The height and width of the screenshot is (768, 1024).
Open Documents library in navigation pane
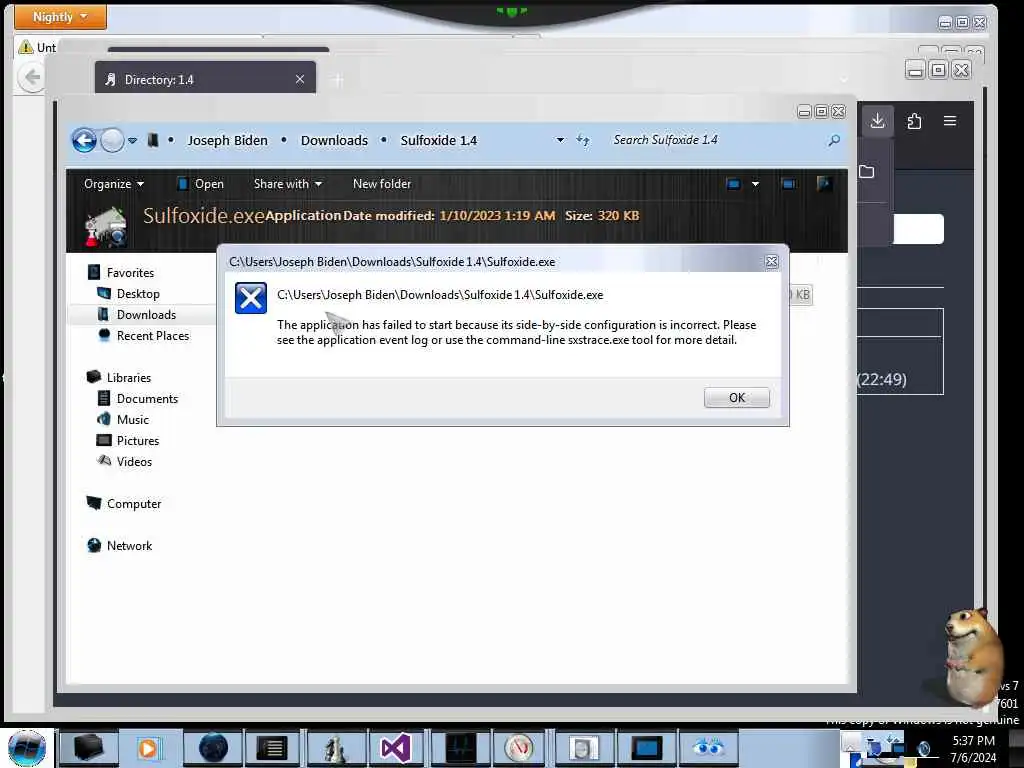point(147,398)
